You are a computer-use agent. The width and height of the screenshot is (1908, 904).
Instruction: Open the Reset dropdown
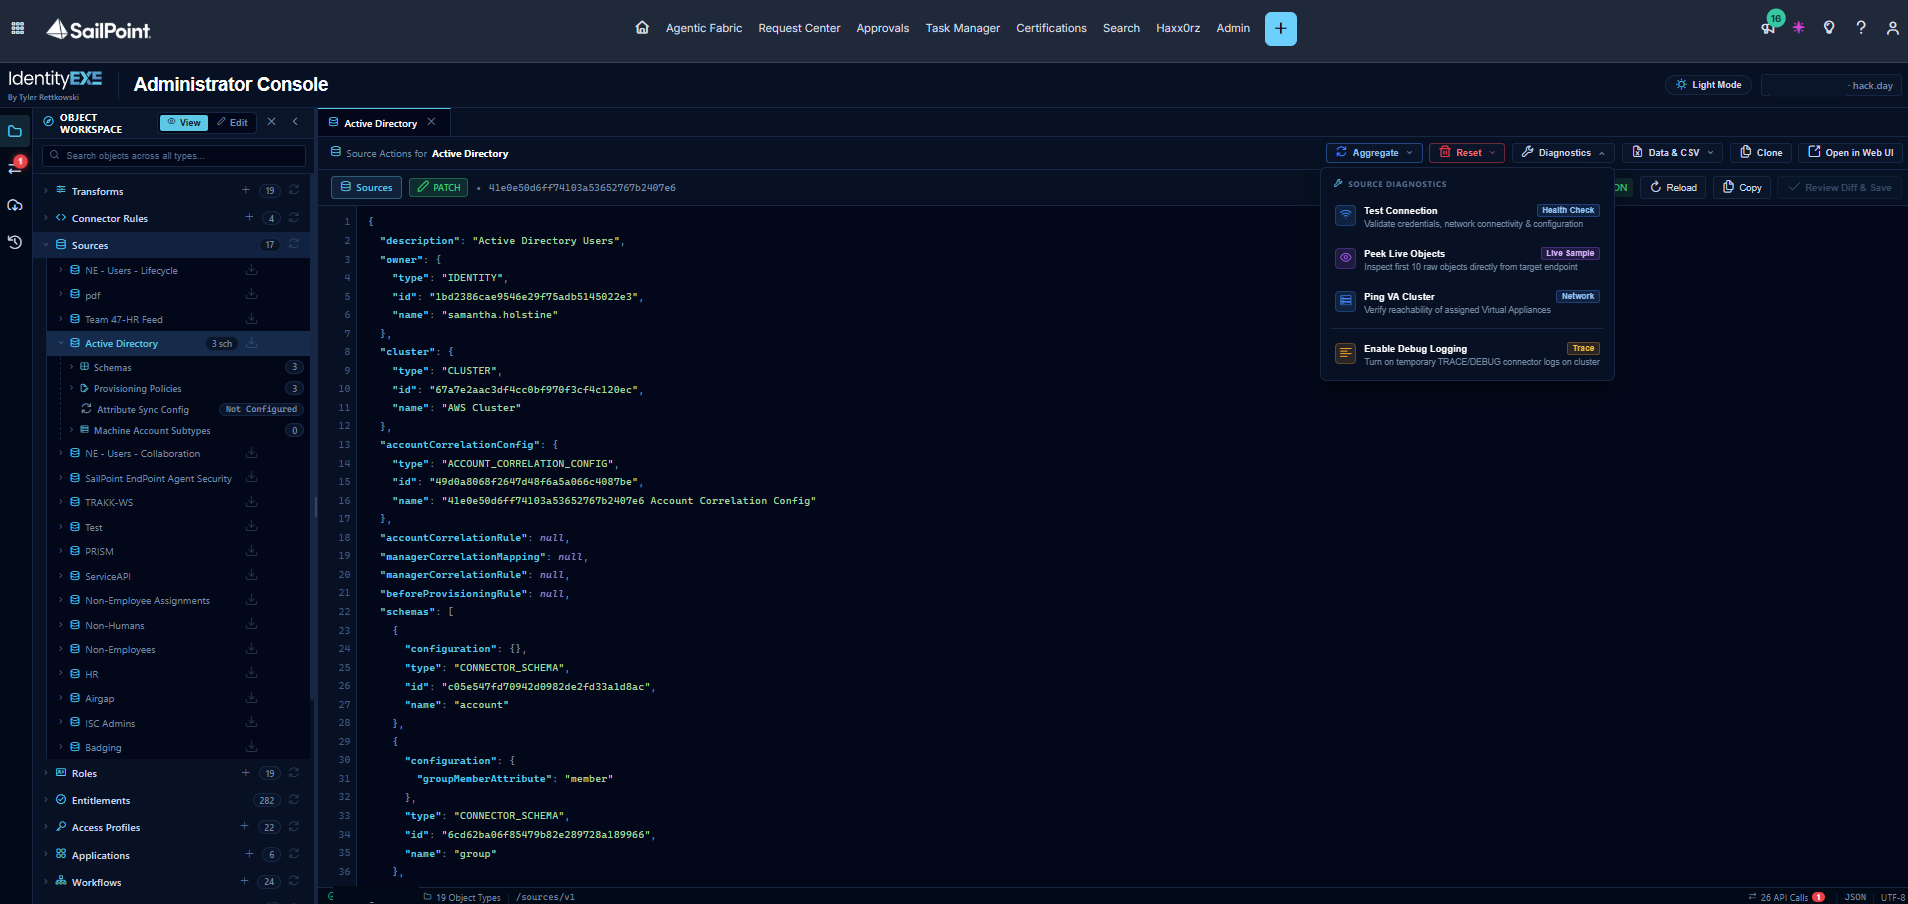pyautogui.click(x=1467, y=153)
